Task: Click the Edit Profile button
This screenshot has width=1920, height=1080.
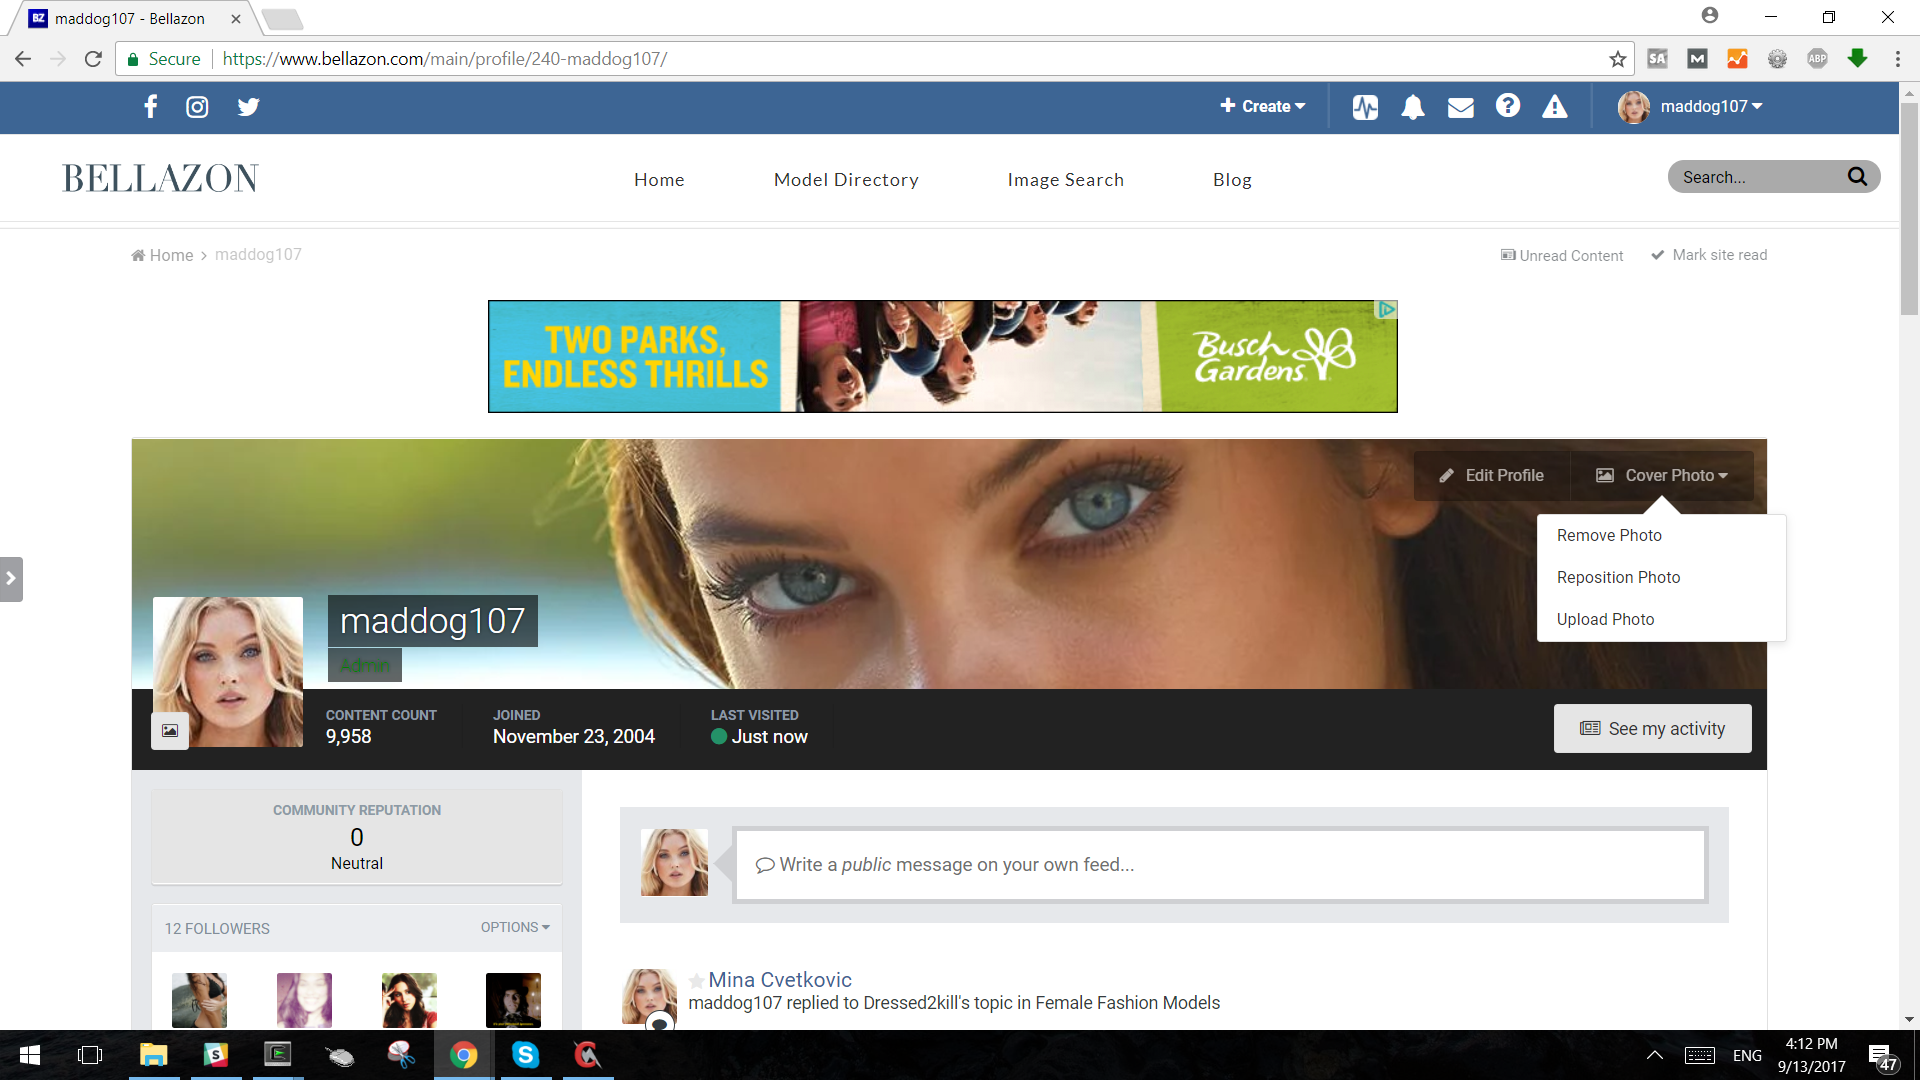Action: click(x=1491, y=476)
